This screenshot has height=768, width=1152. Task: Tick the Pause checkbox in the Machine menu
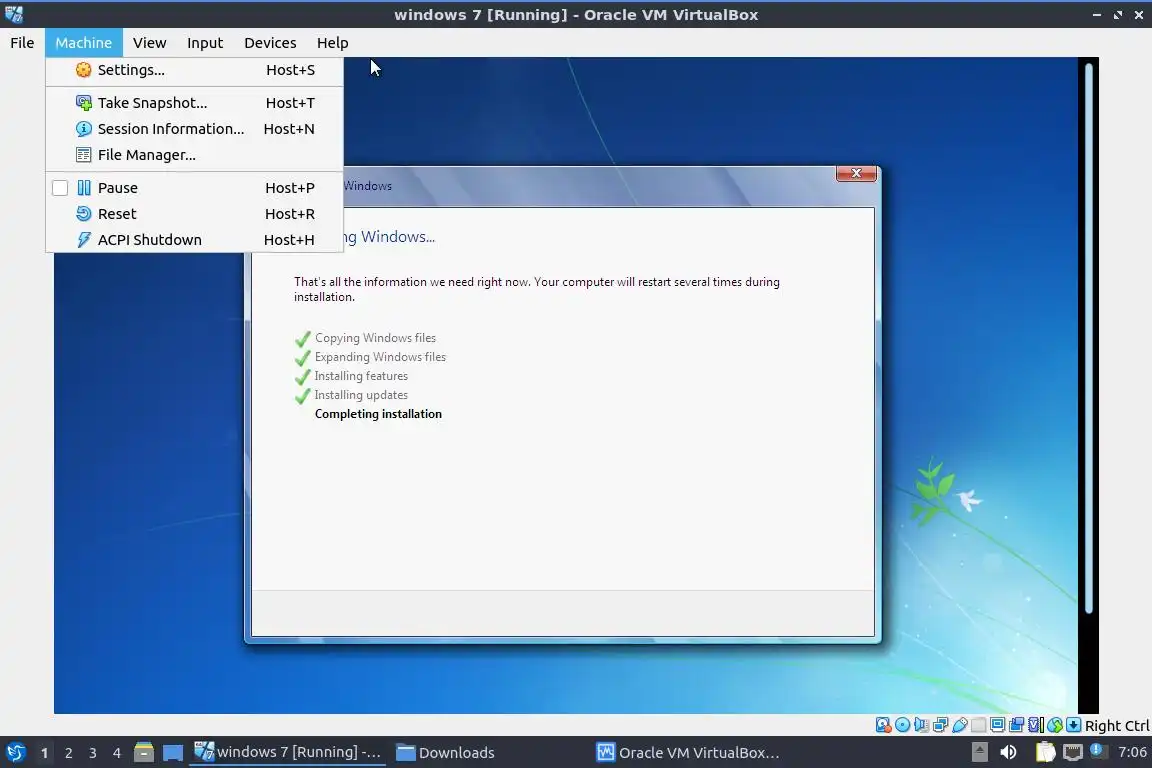click(60, 188)
